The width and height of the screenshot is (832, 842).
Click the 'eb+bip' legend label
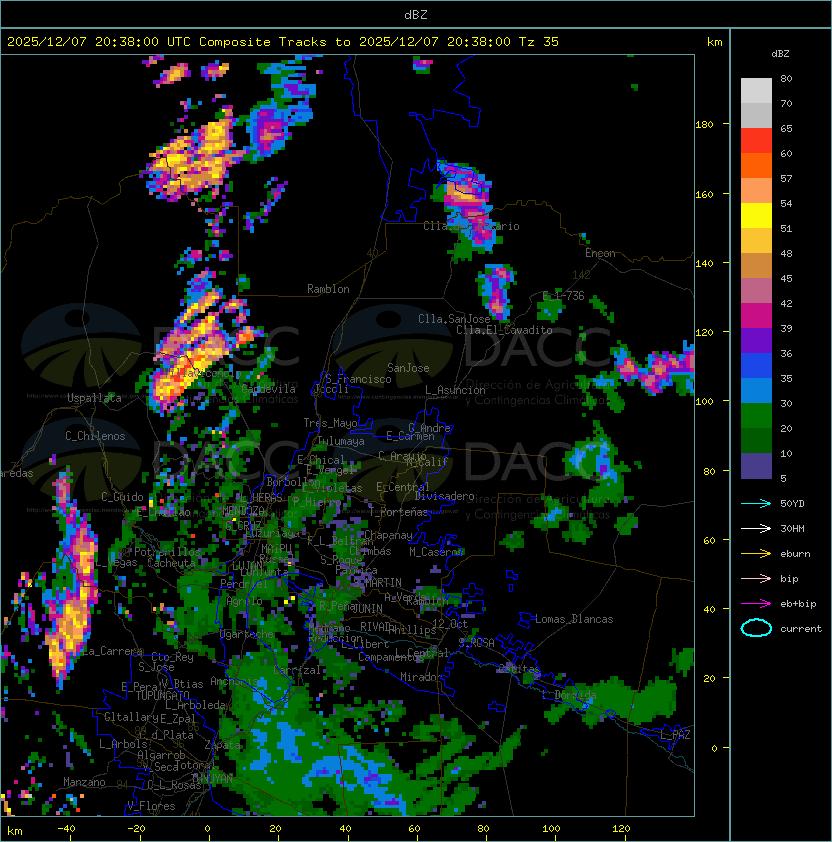click(798, 604)
